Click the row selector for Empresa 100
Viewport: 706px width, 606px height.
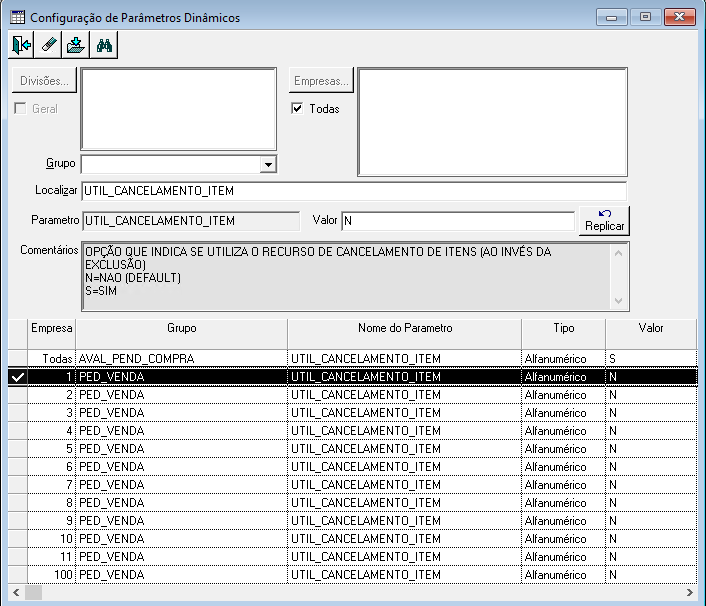pyautogui.click(x=18, y=575)
